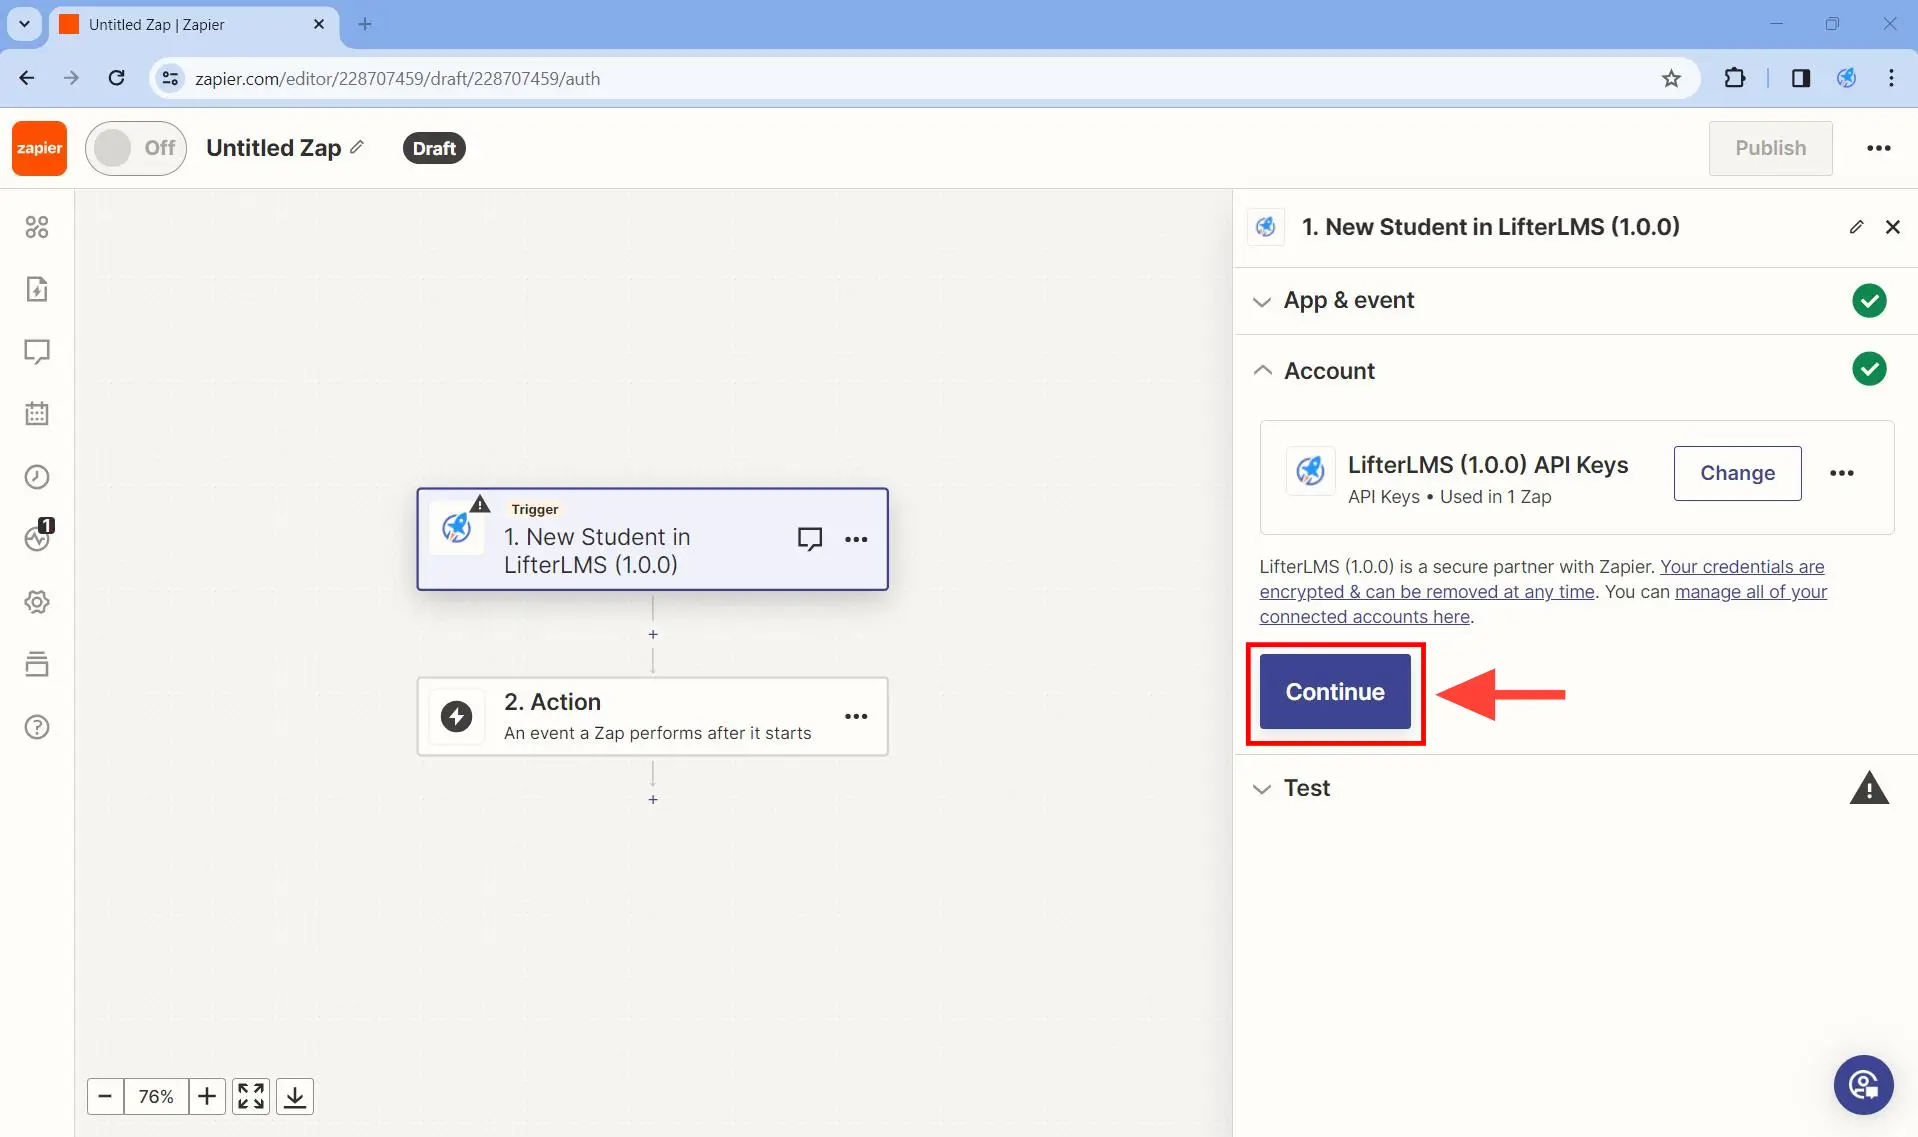The height and width of the screenshot is (1137, 1918).
Task: Fit the Zap to view icon
Action: (251, 1096)
